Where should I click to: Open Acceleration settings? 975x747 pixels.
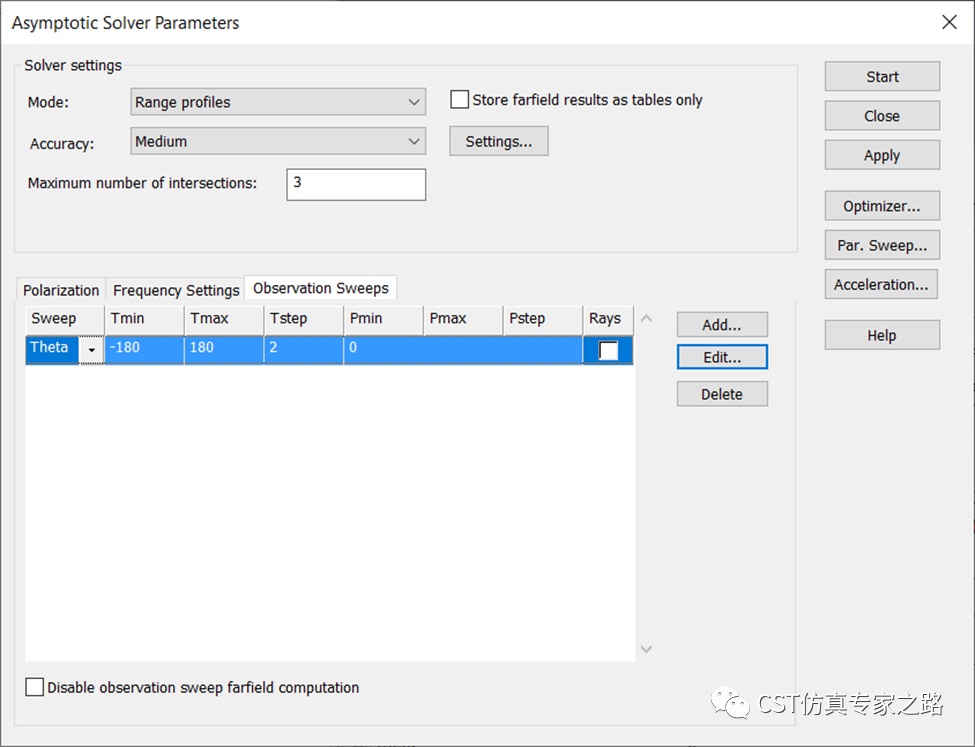(x=881, y=284)
